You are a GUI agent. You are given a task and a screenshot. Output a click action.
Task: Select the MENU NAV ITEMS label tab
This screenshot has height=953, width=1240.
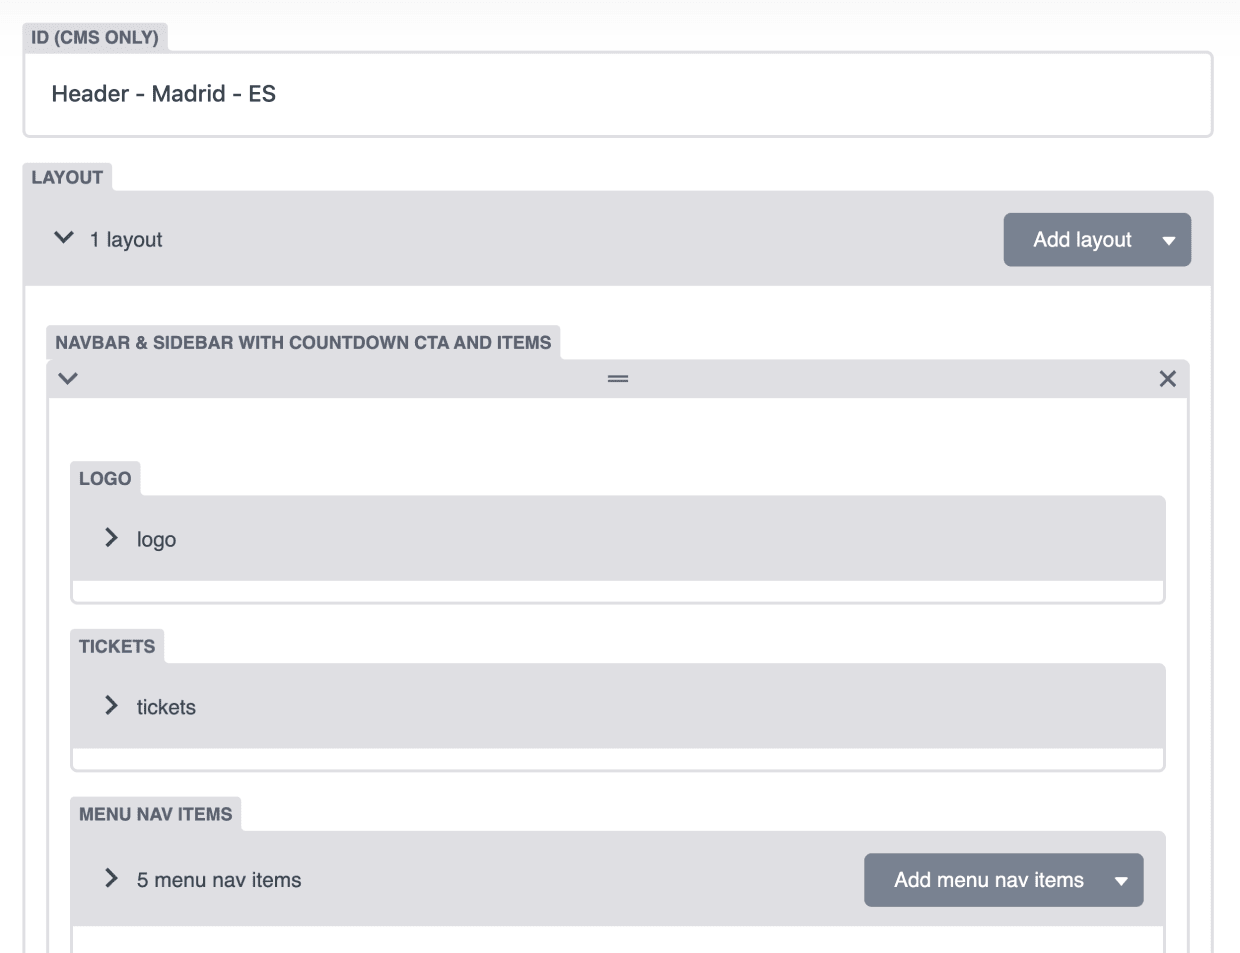(155, 814)
